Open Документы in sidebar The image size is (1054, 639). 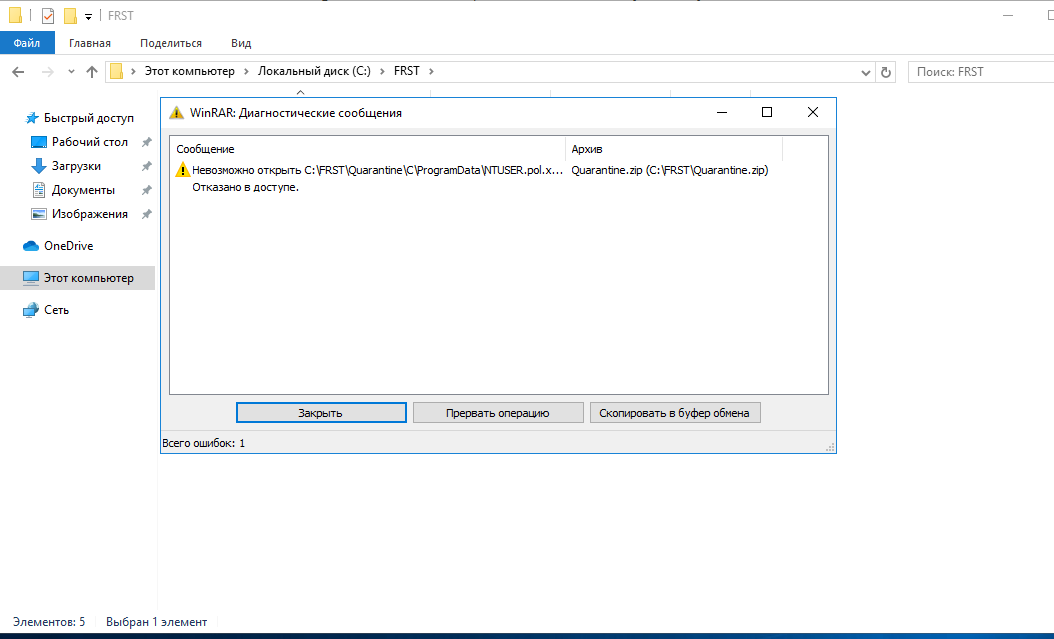point(83,190)
